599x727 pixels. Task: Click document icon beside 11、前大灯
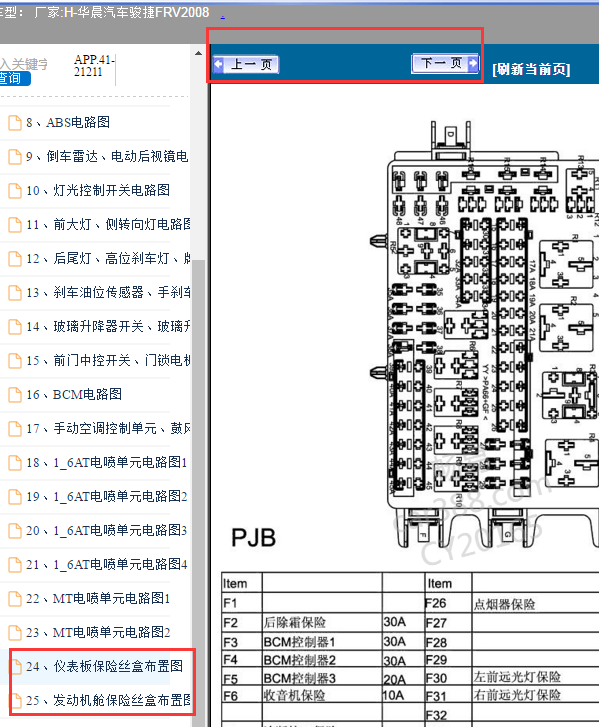click(15, 225)
